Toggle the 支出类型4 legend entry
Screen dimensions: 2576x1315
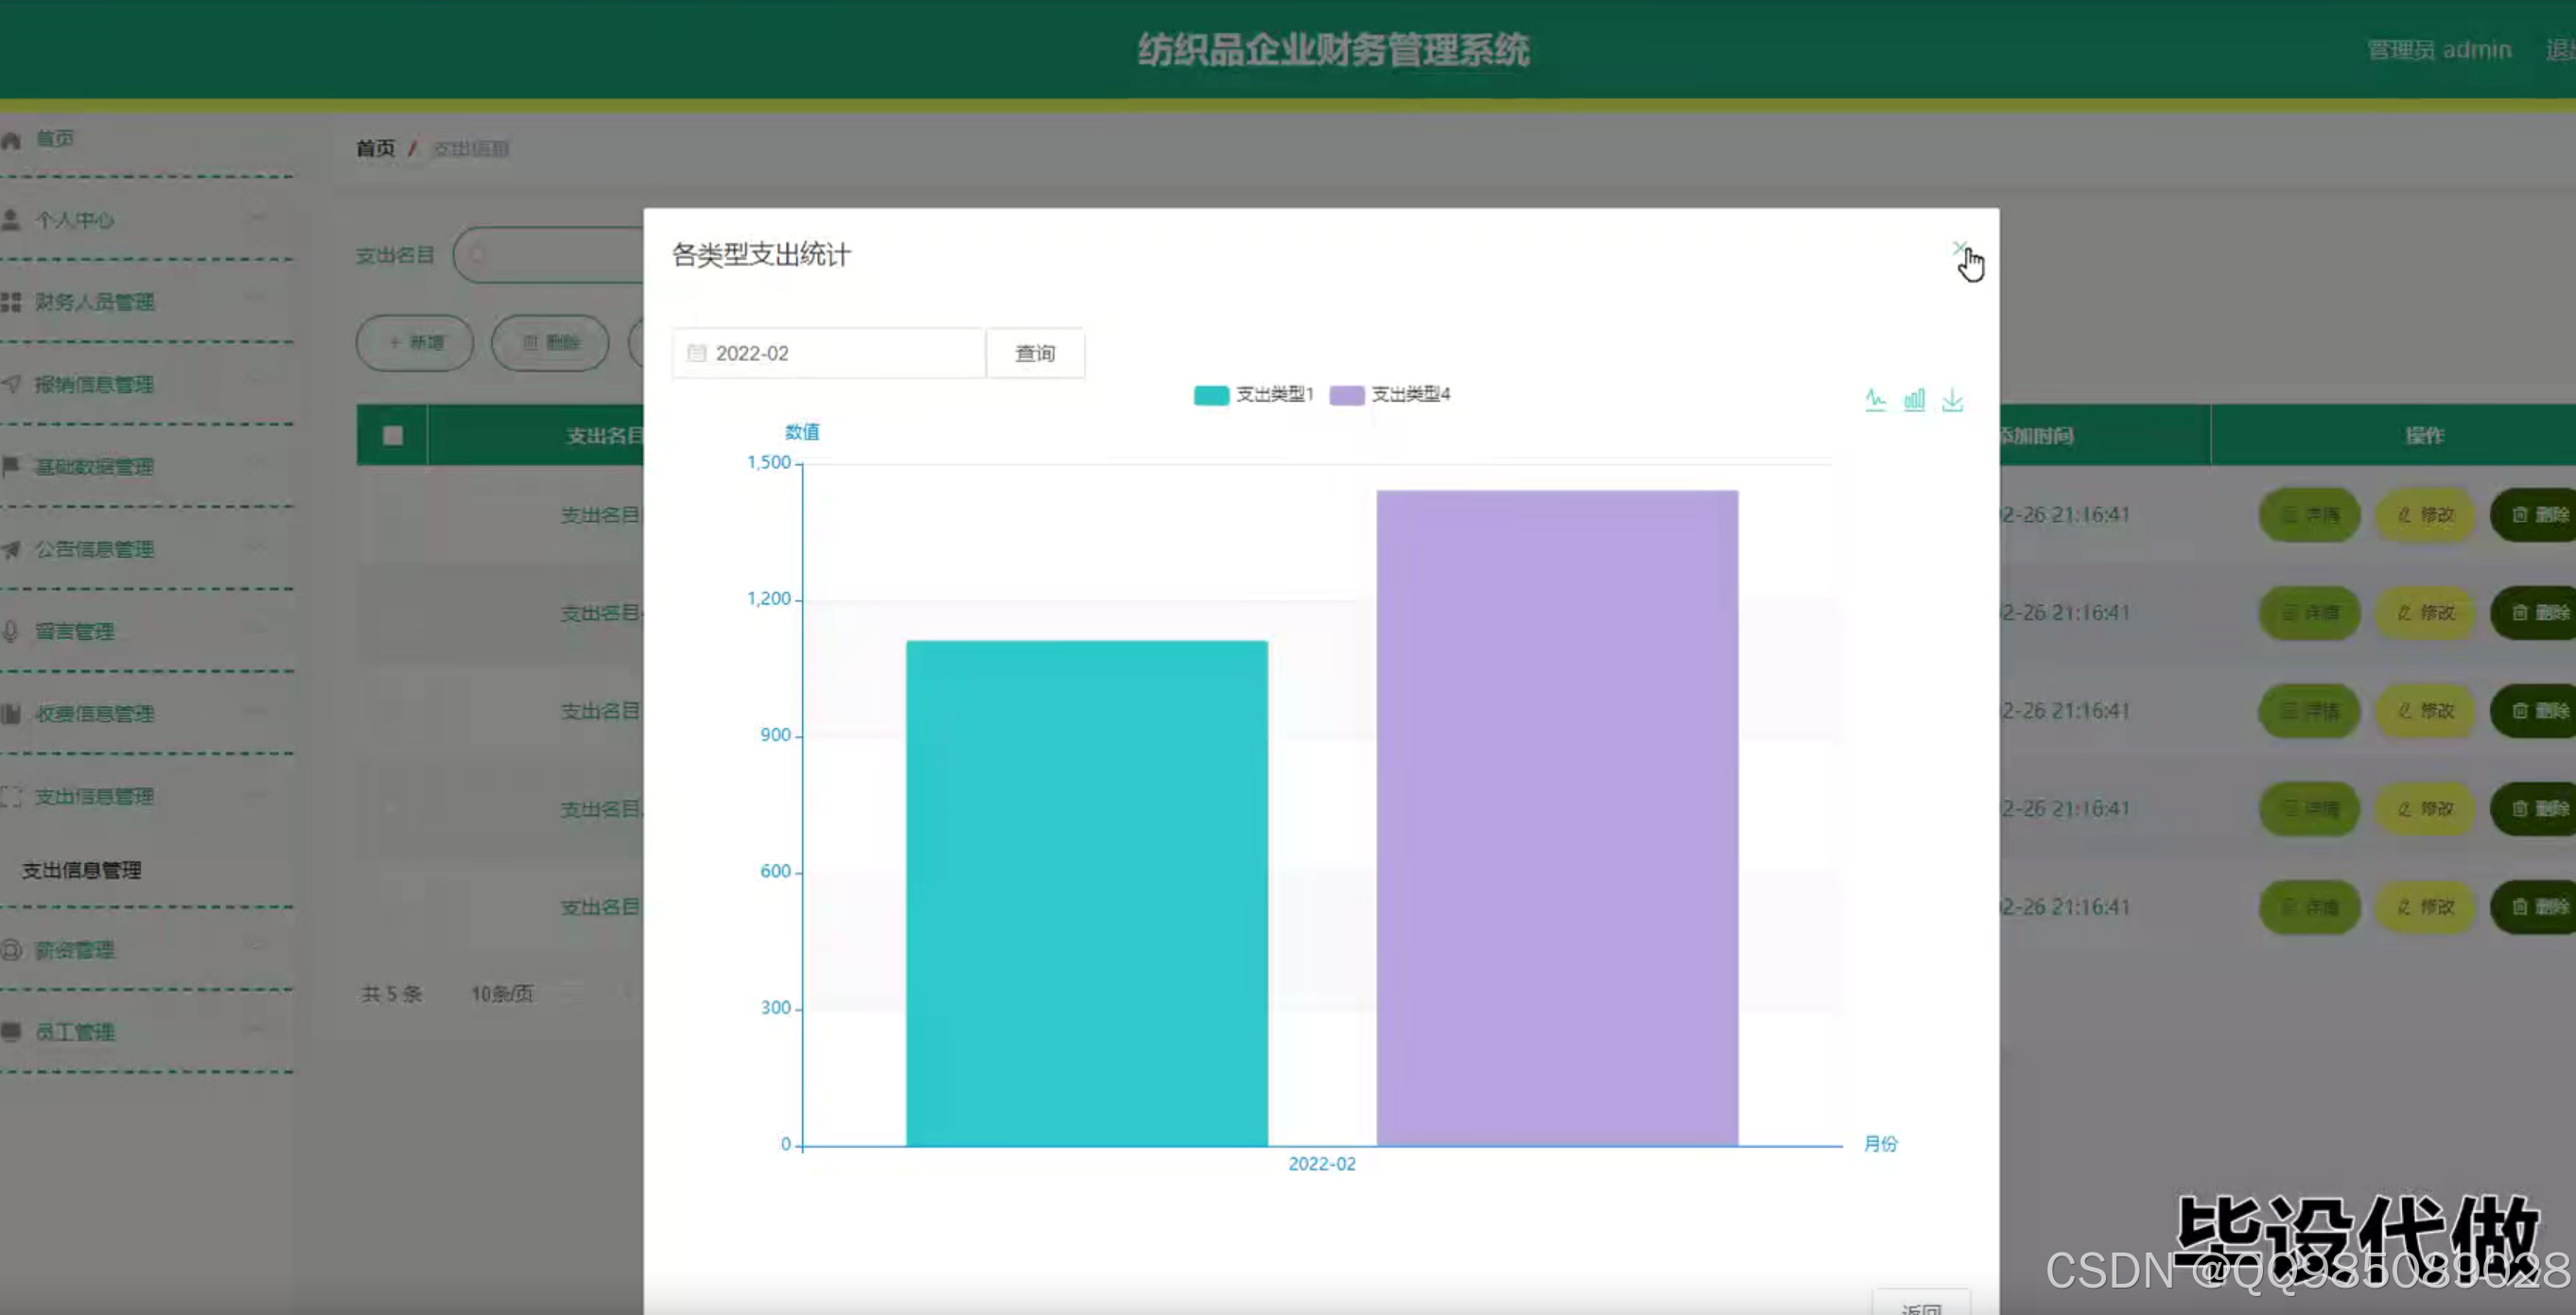(x=1390, y=395)
